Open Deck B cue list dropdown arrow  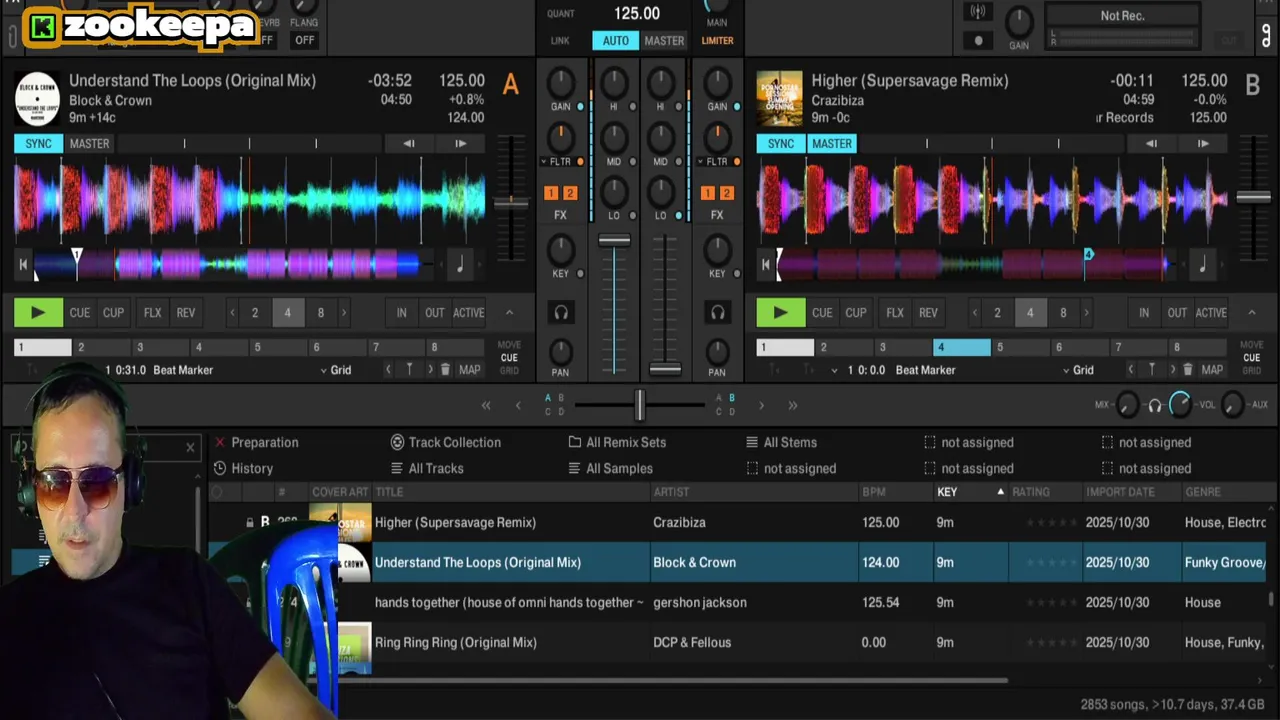point(835,370)
